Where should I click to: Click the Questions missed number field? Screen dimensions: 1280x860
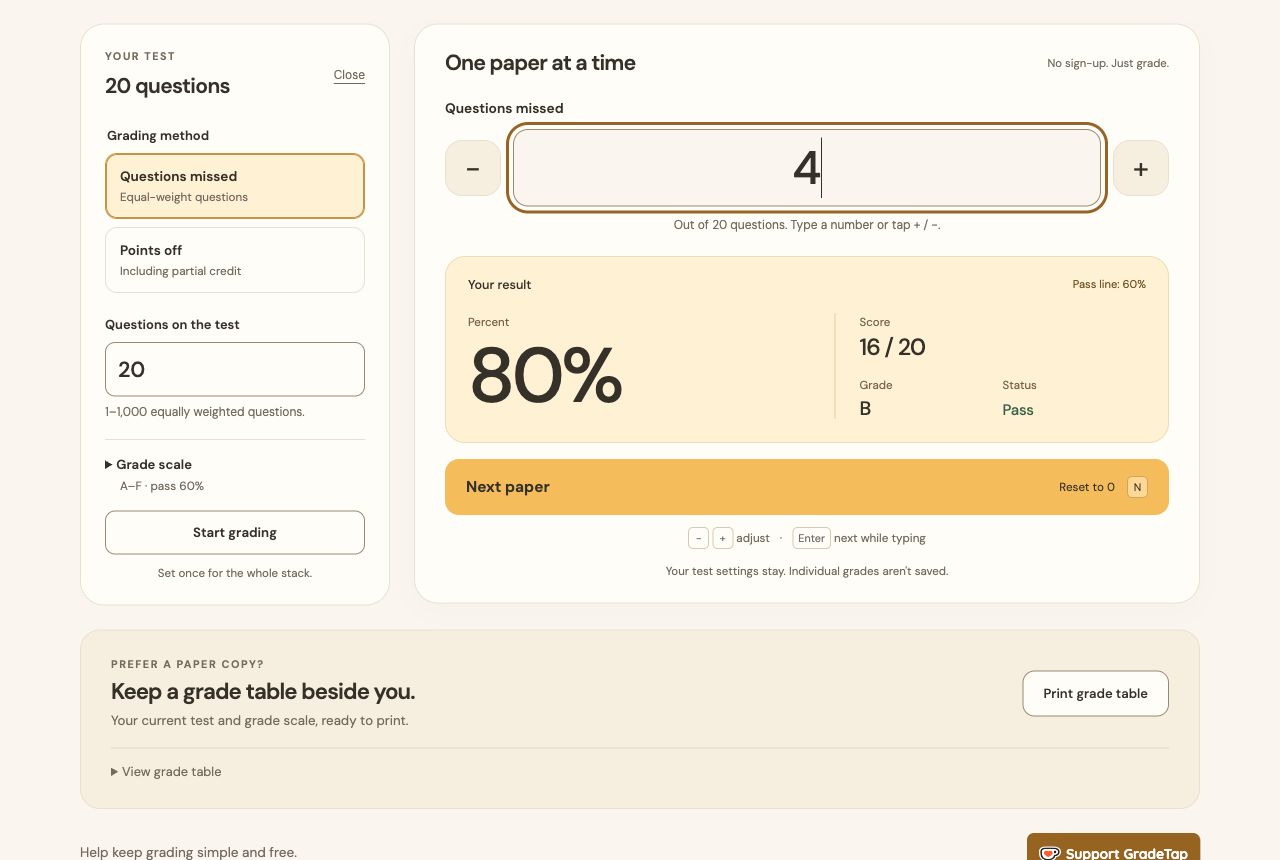[x=807, y=168]
